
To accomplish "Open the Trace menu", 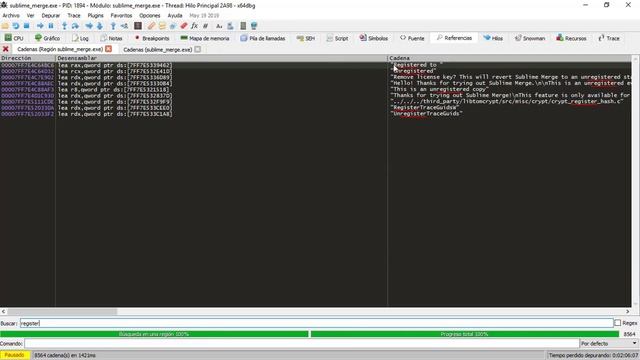I will (x=74, y=16).
